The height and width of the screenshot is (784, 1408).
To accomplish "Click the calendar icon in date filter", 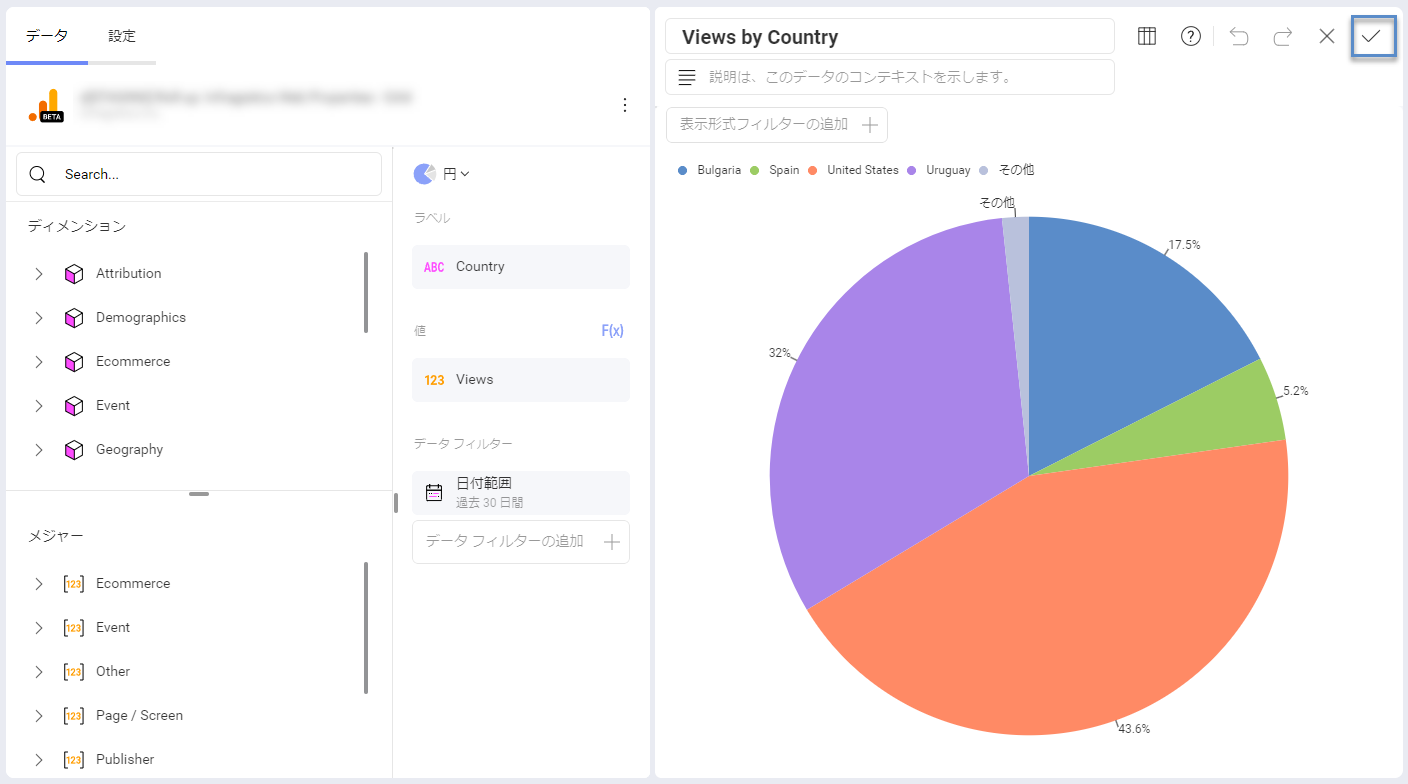I will 434,492.
